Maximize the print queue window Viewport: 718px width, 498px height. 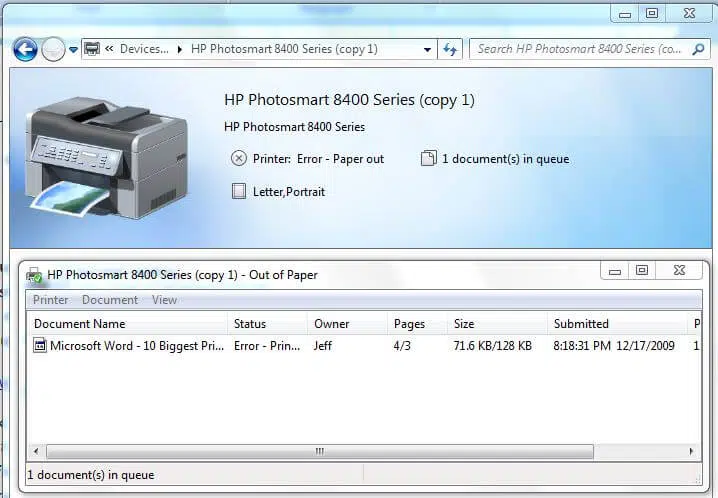point(642,271)
